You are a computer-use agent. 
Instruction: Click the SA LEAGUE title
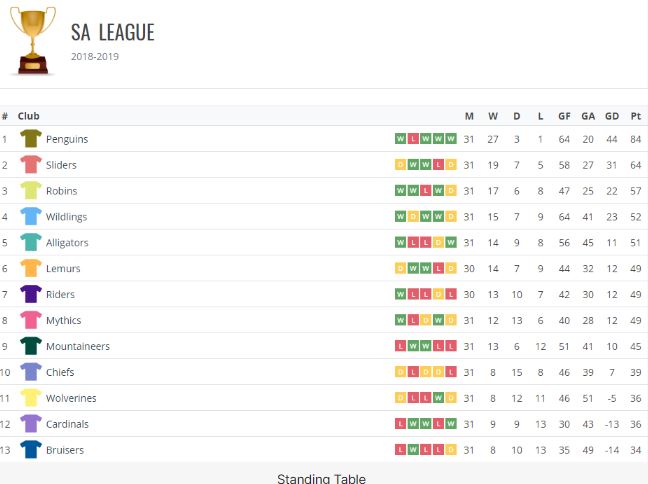pos(113,32)
